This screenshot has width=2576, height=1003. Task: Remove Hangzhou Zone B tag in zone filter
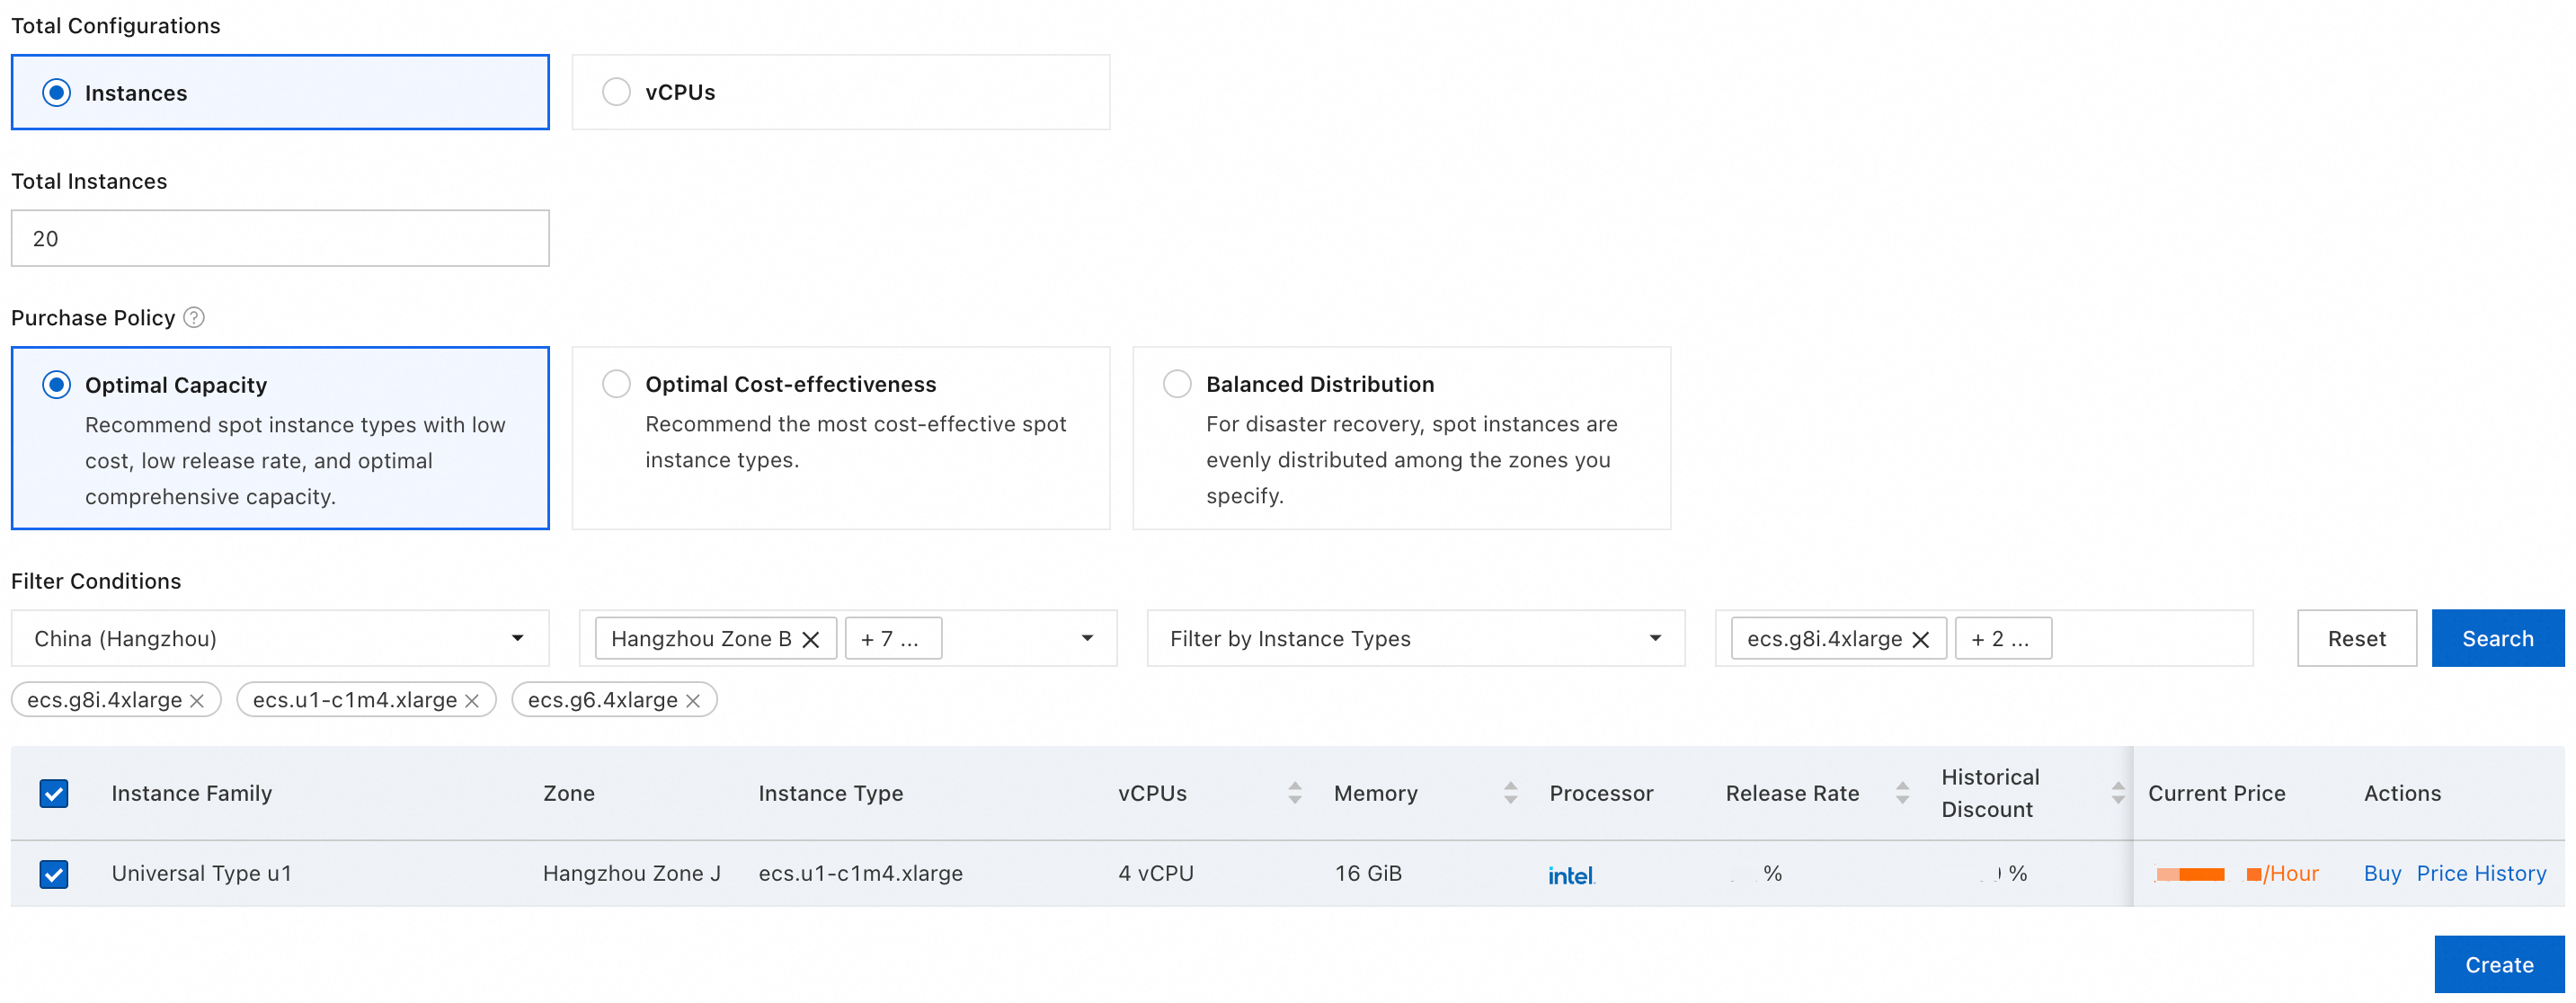811,639
